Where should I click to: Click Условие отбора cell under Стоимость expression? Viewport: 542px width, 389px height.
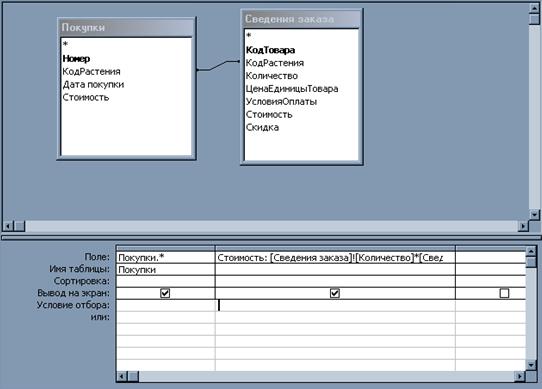[x=335, y=305]
